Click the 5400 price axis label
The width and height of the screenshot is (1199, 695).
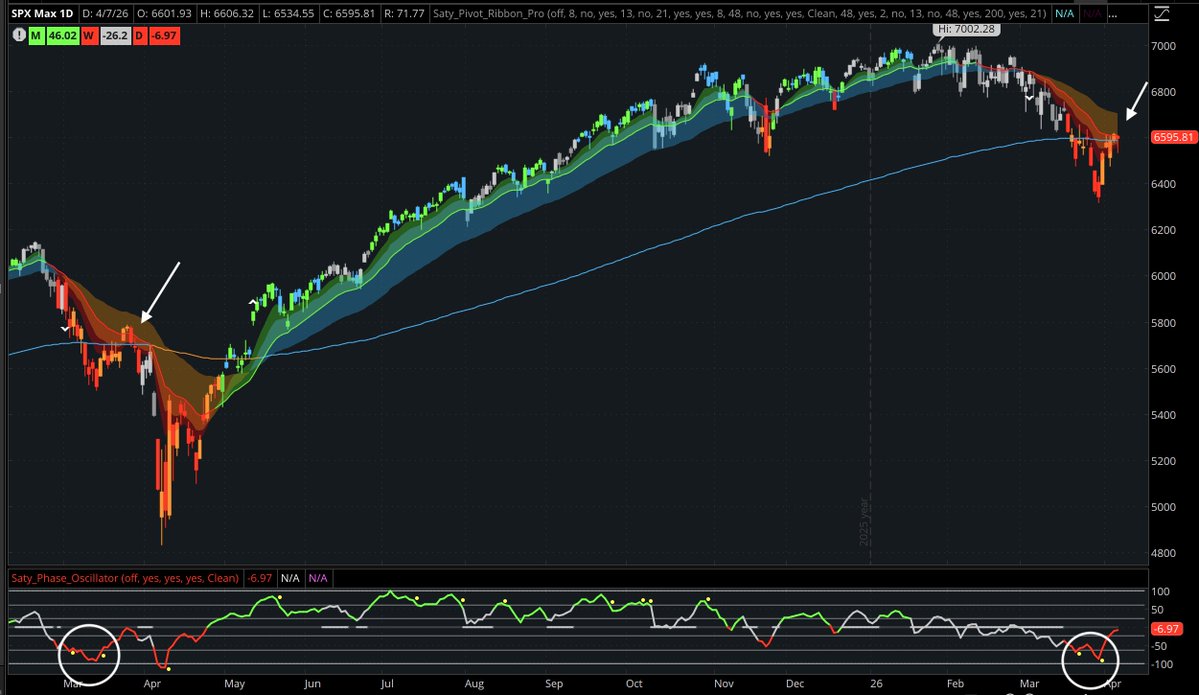(x=1163, y=414)
